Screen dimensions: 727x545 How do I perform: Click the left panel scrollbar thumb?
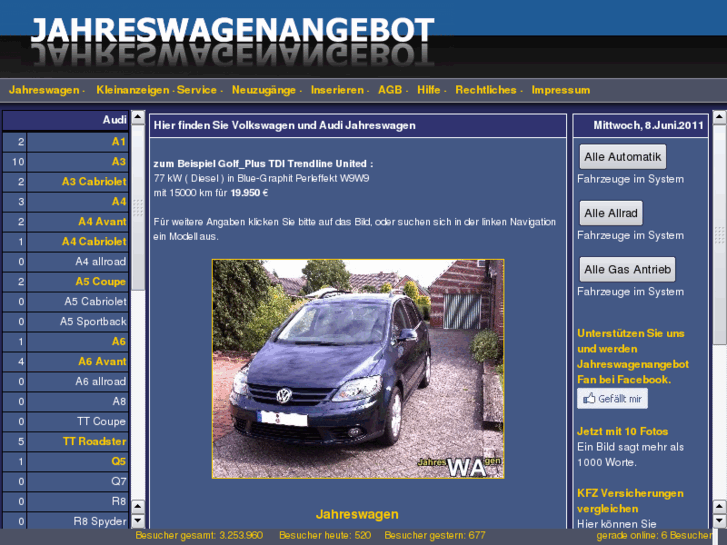pyautogui.click(x=138, y=208)
